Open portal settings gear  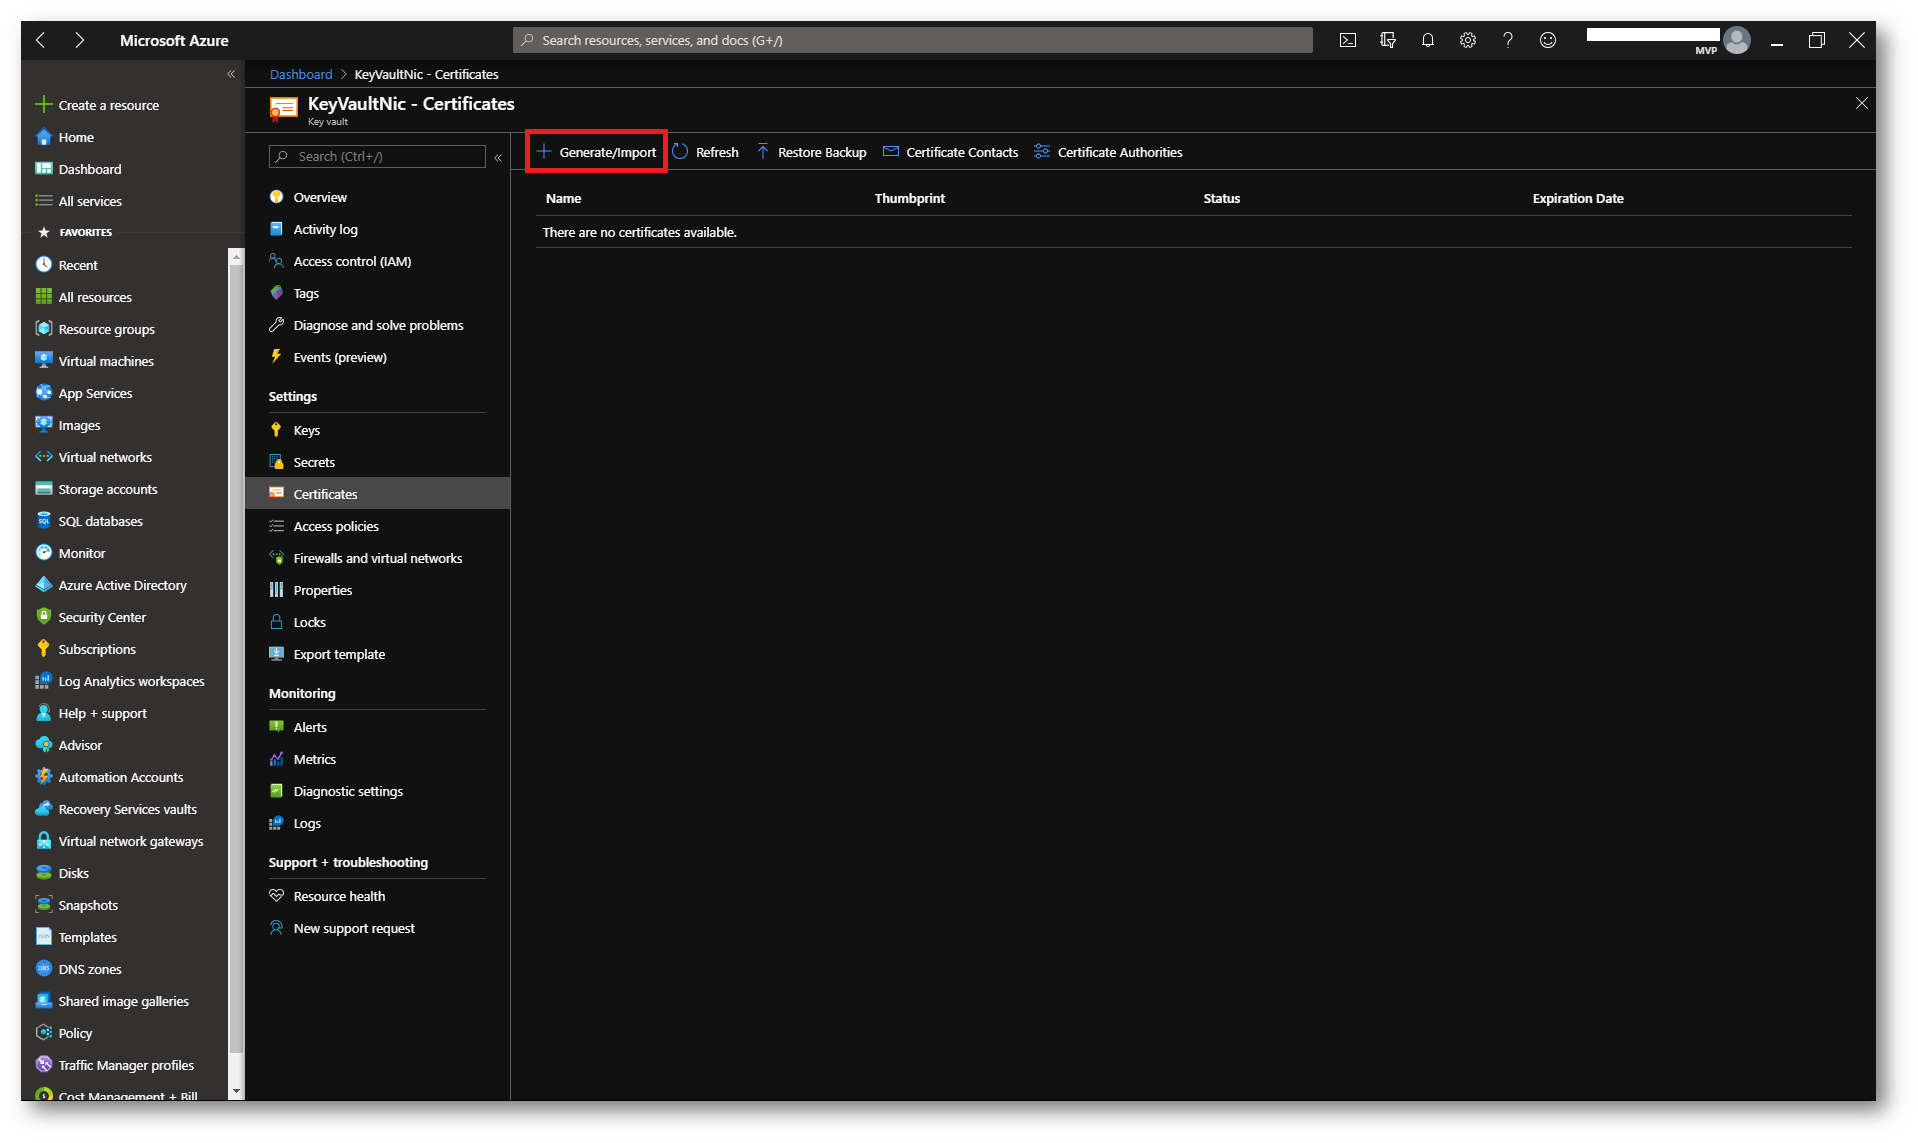coord(1467,40)
